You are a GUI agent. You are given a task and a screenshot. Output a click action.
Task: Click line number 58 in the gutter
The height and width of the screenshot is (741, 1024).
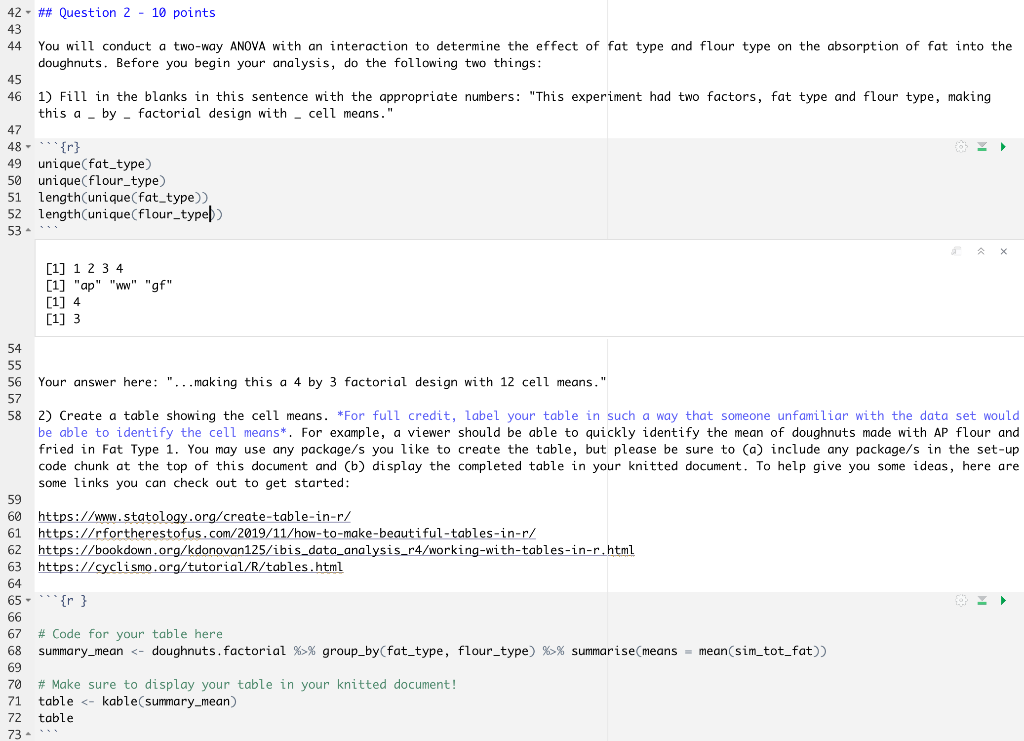coord(14,416)
